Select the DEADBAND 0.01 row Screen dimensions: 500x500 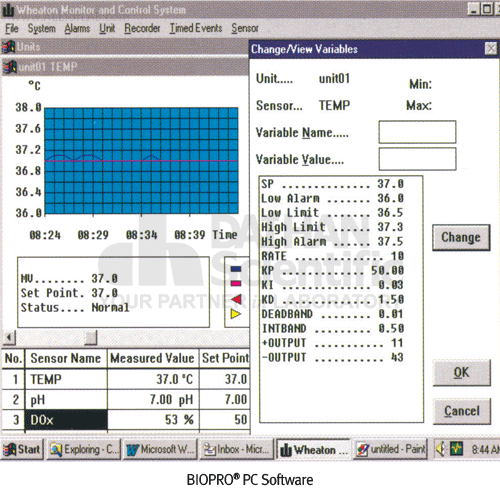(x=332, y=314)
